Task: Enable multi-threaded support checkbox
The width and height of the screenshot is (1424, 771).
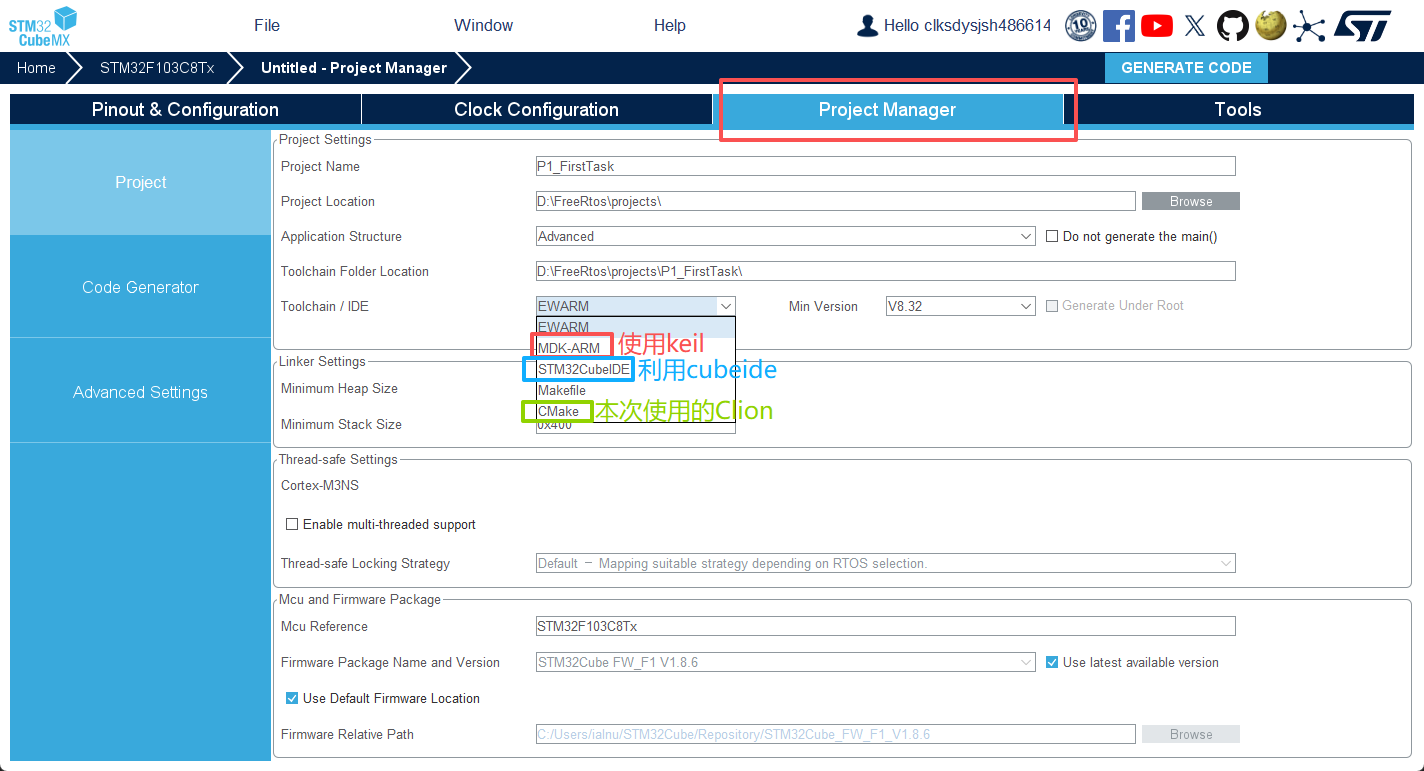Action: coord(292,524)
